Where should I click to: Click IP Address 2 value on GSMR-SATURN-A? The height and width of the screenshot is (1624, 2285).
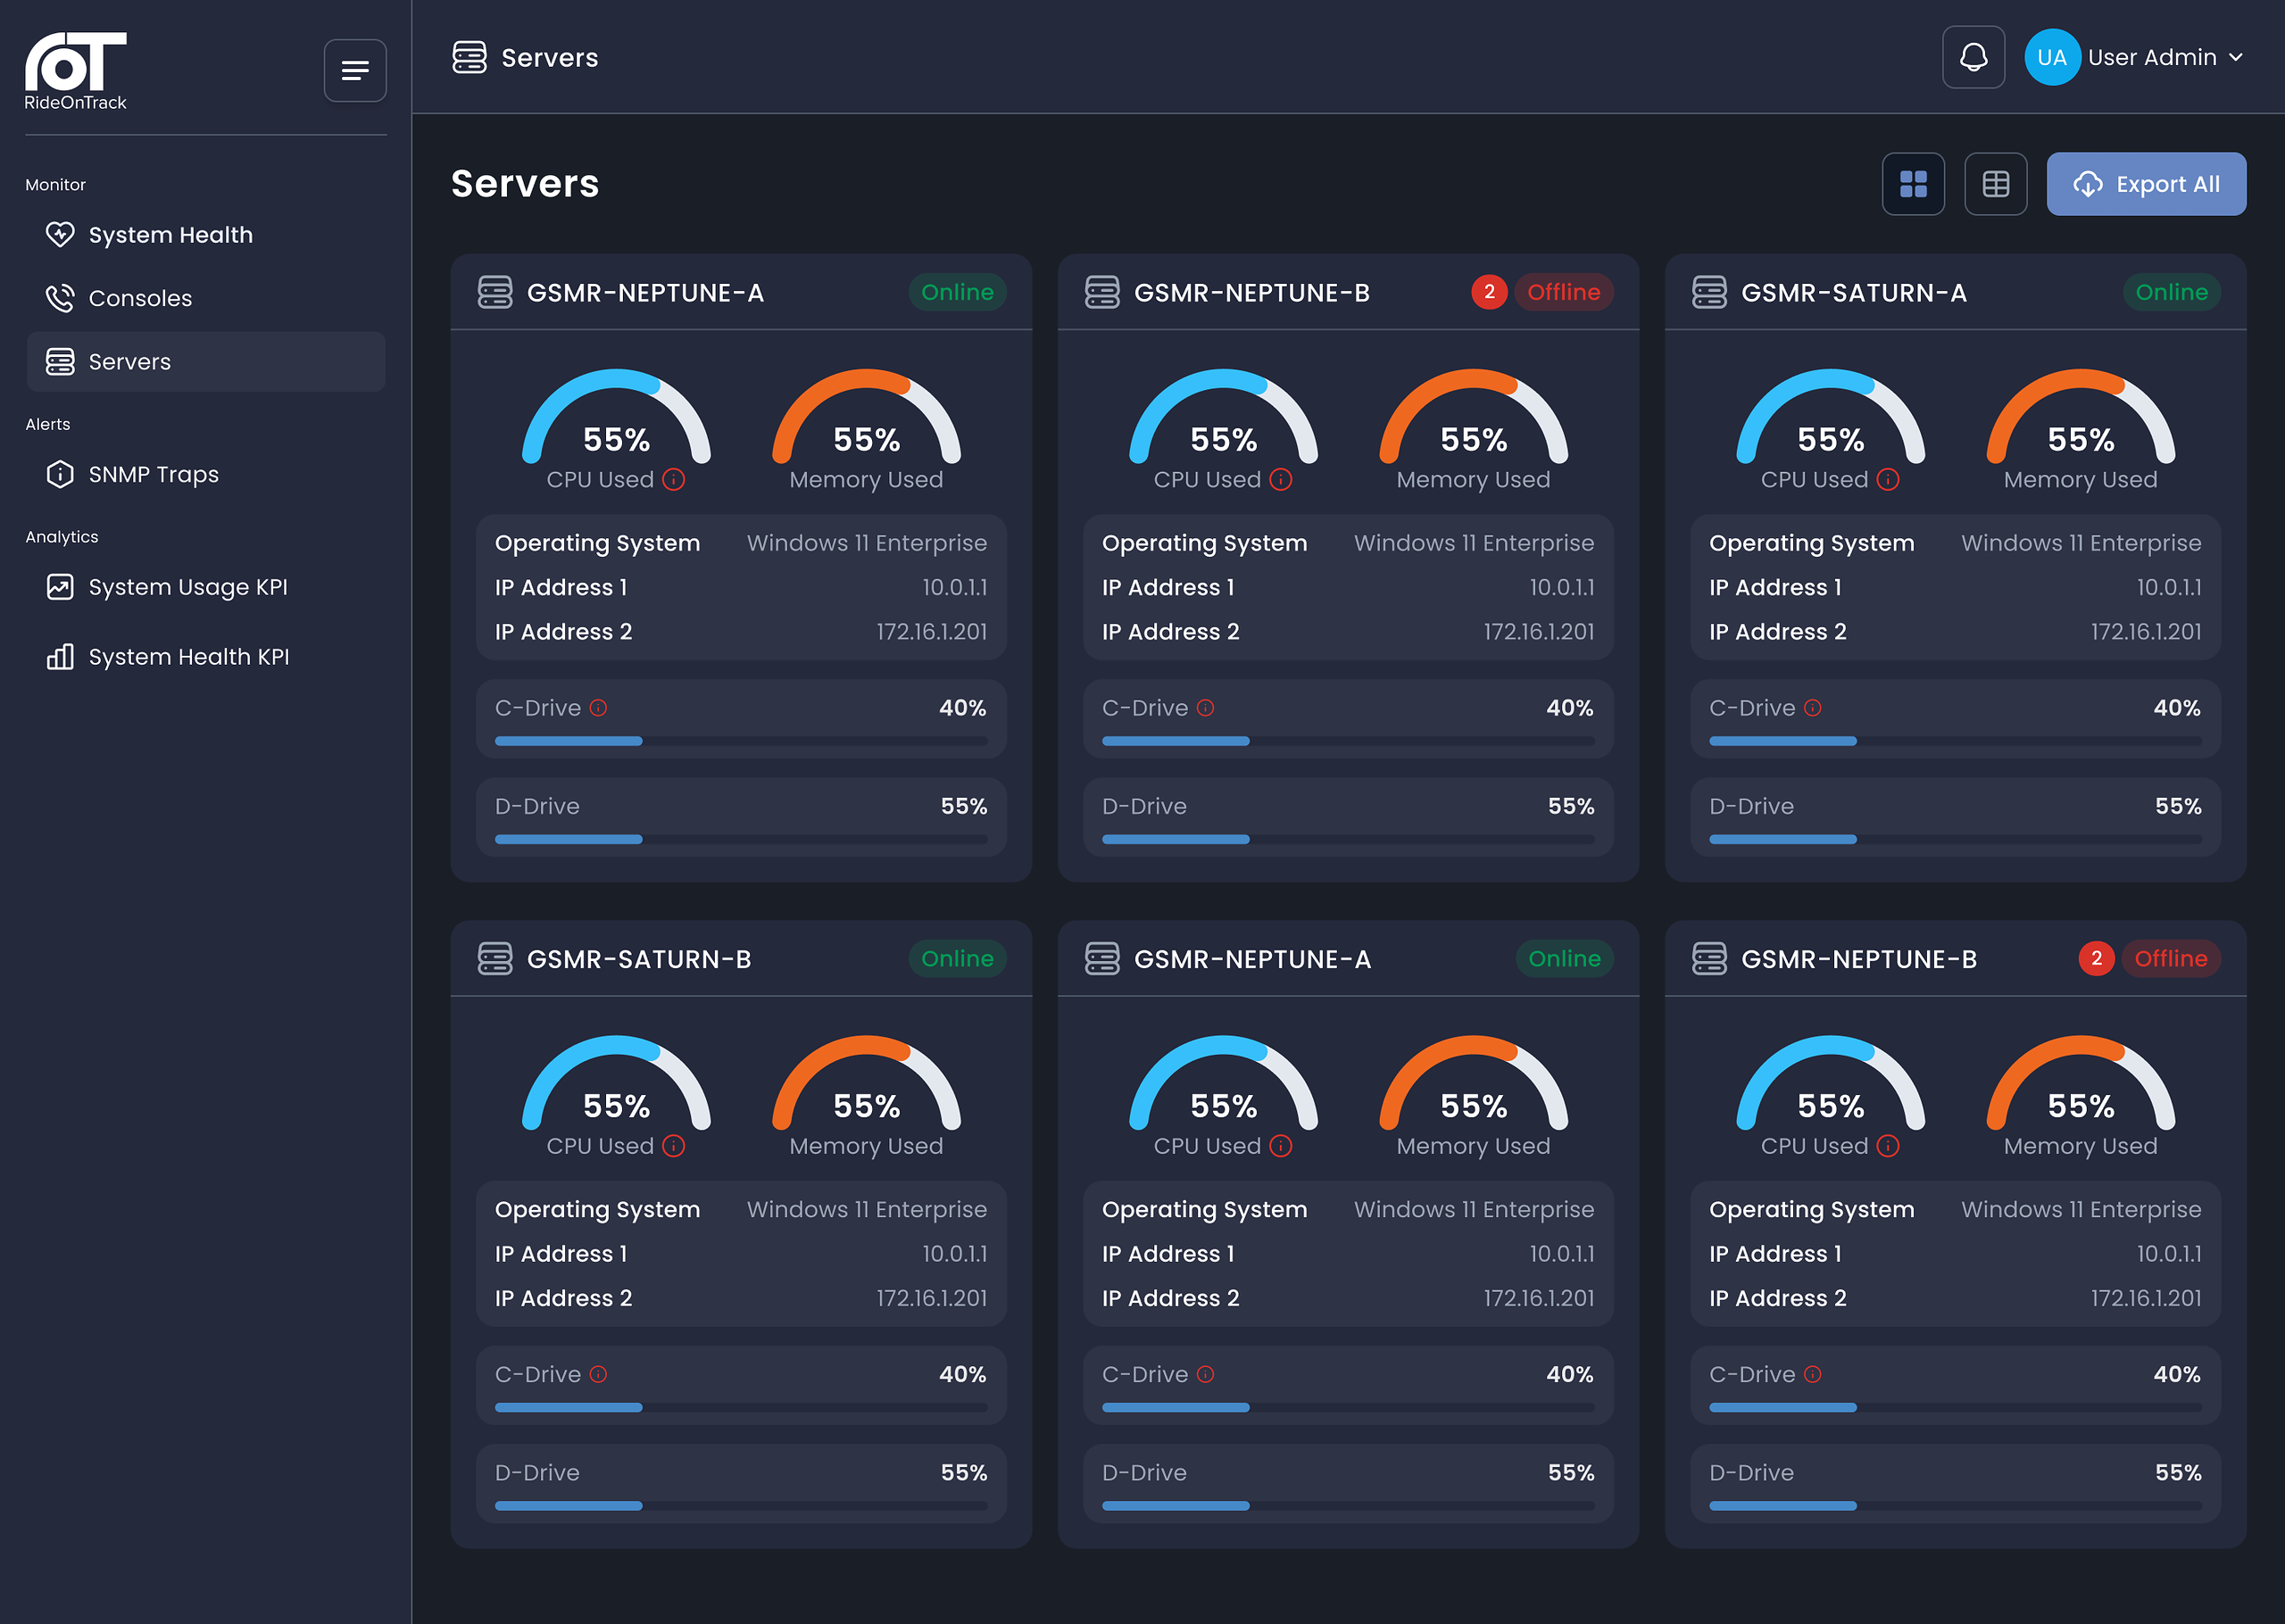2145,632
